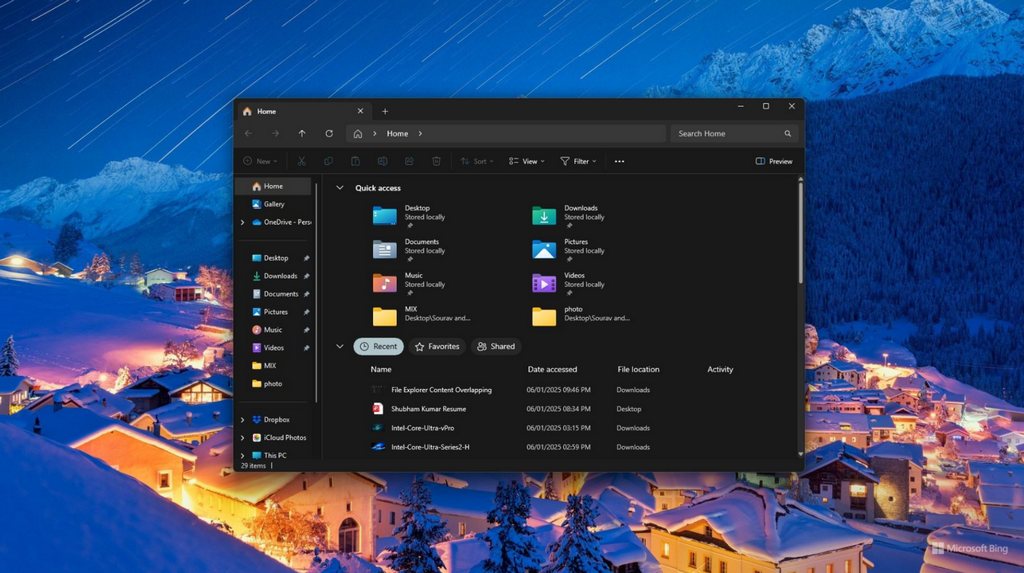Image resolution: width=1024 pixels, height=573 pixels.
Task: Click the Cut scissors icon
Action: (x=302, y=161)
